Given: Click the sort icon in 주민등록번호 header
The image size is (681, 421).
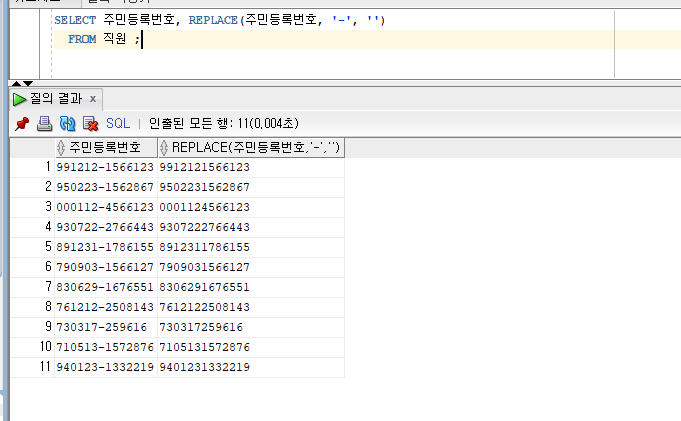Looking at the screenshot, I should pyautogui.click(x=61, y=148).
